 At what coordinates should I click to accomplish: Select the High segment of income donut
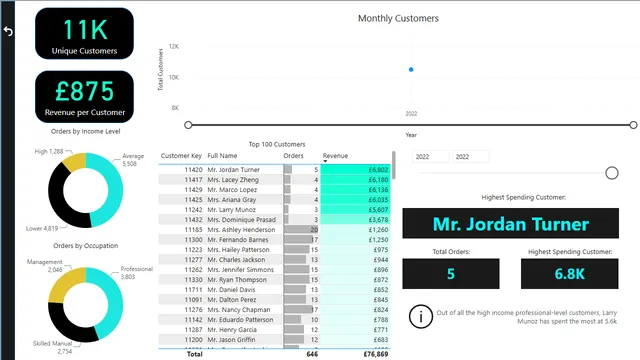75,161
